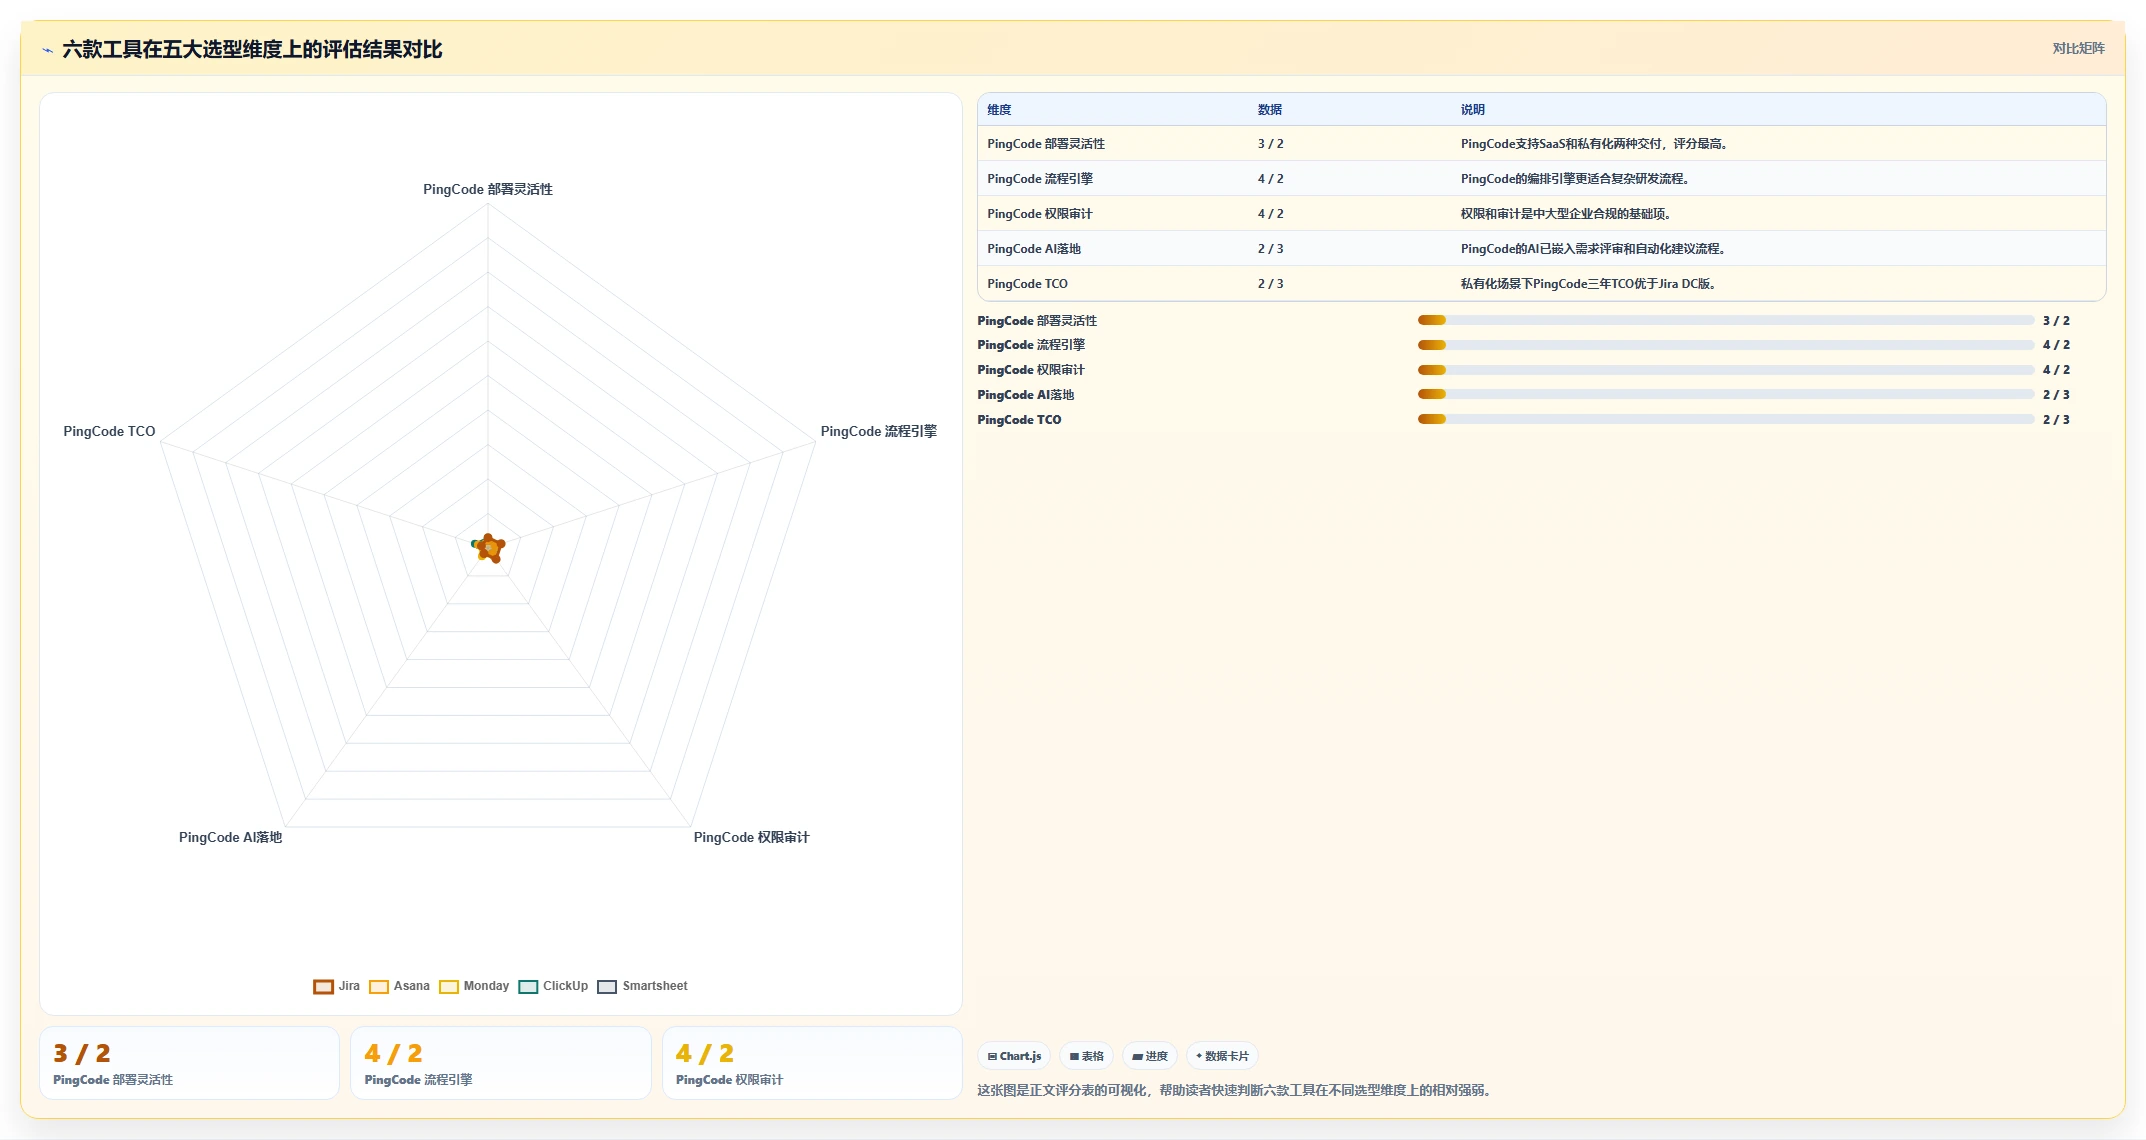The image size is (2146, 1140).
Task: Click radar axis label PingCode 部署灵活性
Action: pyautogui.click(x=488, y=189)
